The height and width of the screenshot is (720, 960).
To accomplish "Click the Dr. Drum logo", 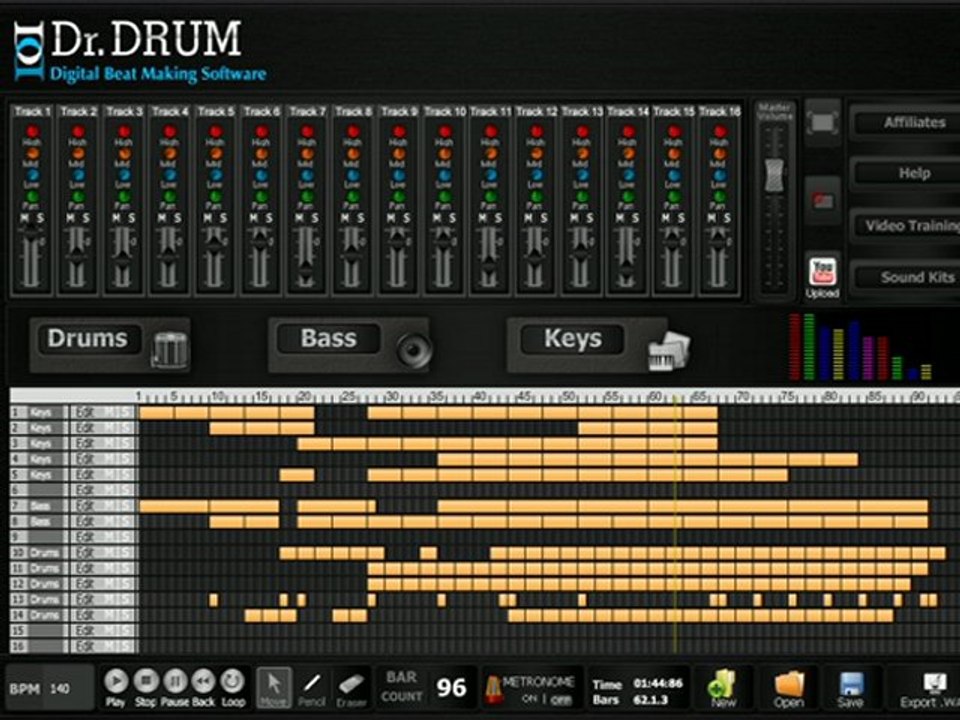I will (x=140, y=52).
